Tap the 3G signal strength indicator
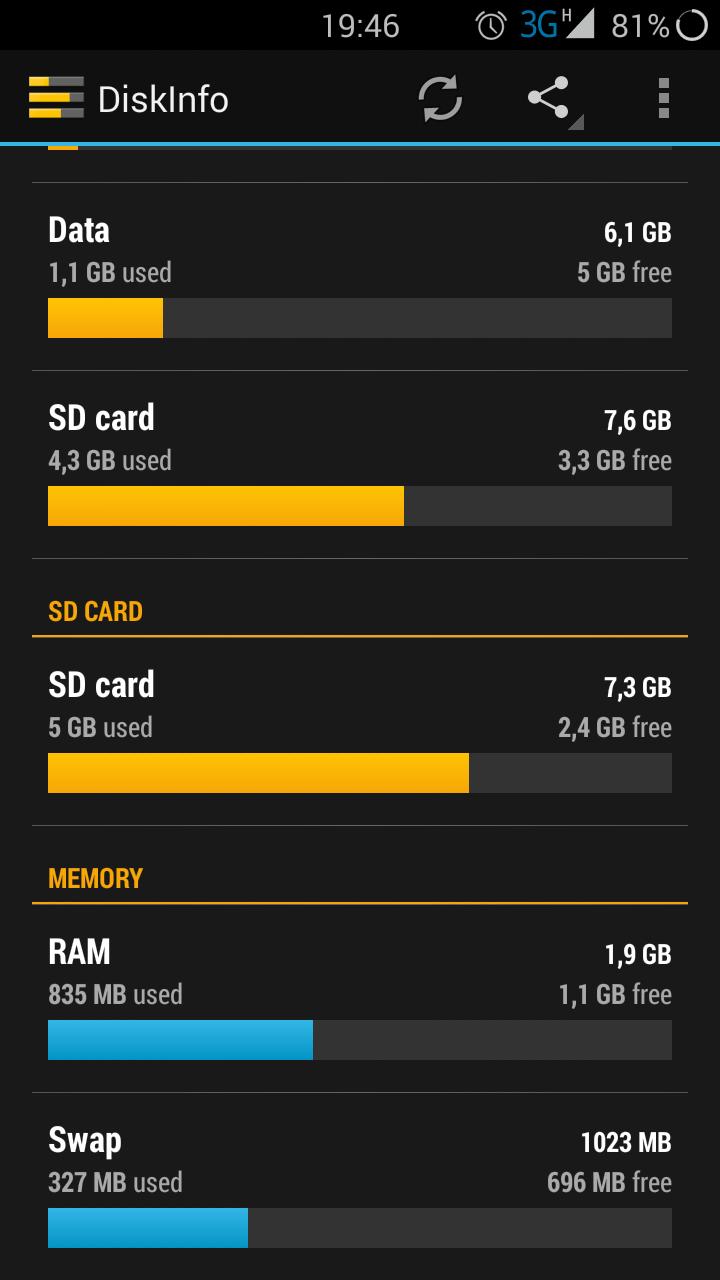 coord(557,25)
